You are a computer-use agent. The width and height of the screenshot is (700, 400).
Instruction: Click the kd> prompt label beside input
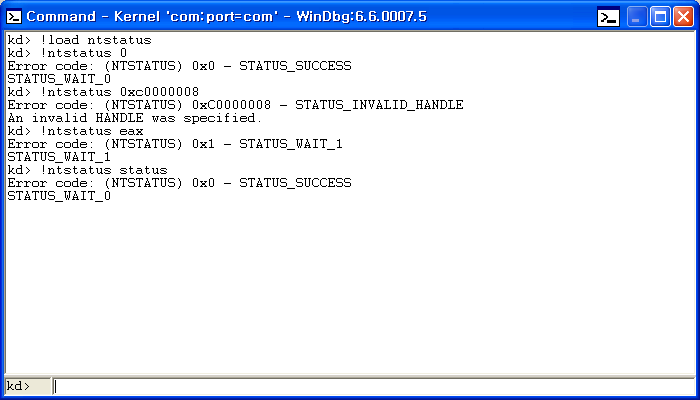coord(20,386)
